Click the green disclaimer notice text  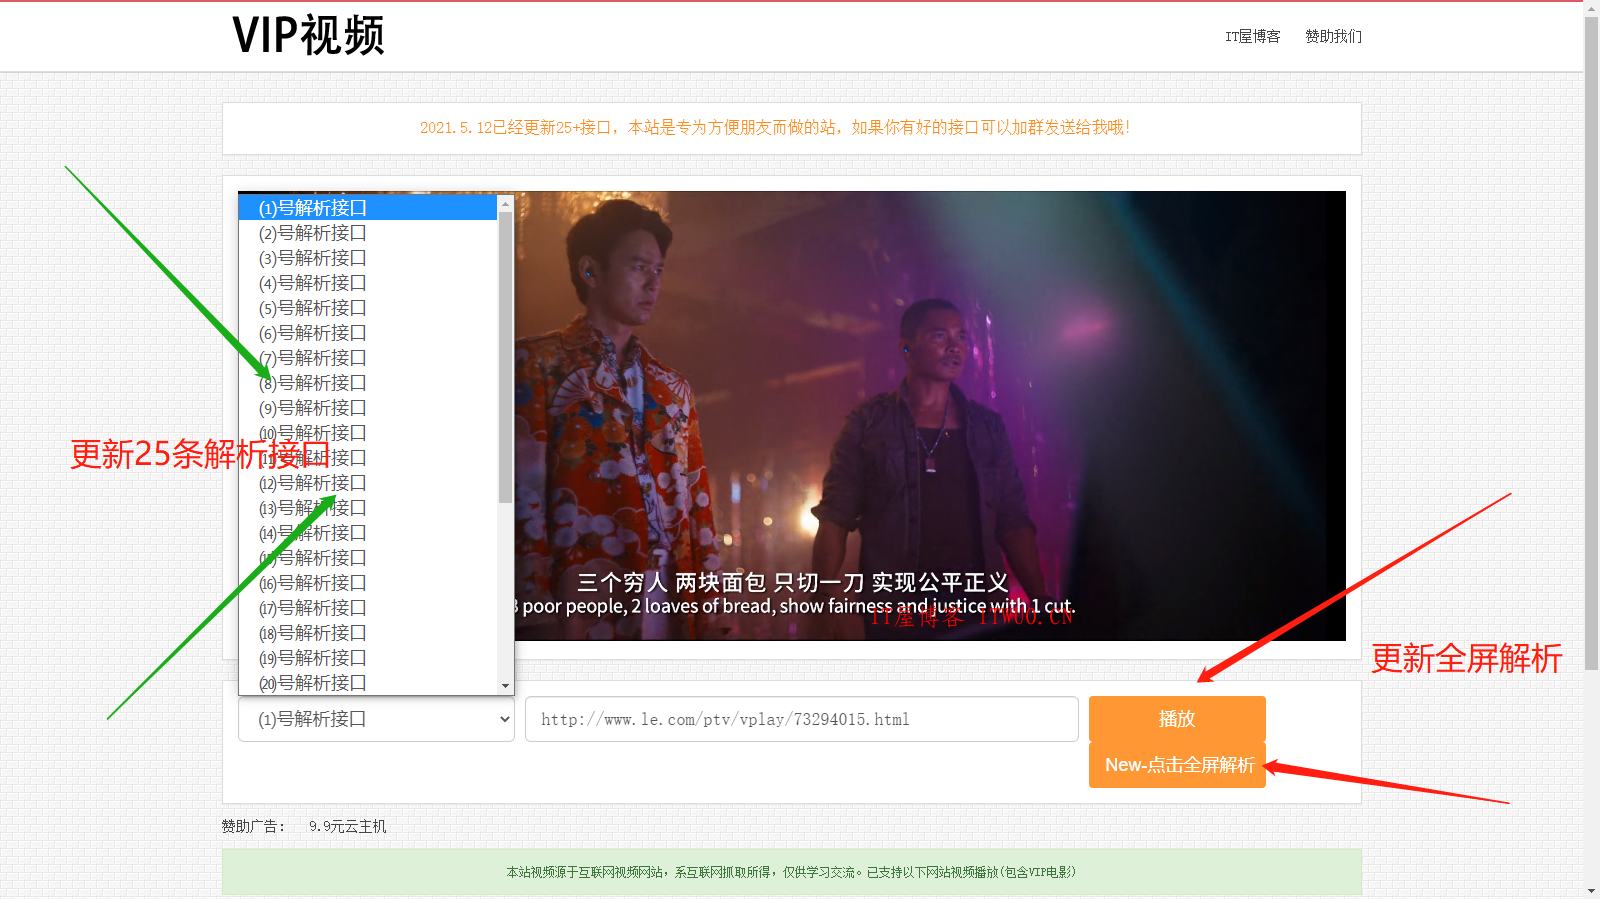(791, 872)
